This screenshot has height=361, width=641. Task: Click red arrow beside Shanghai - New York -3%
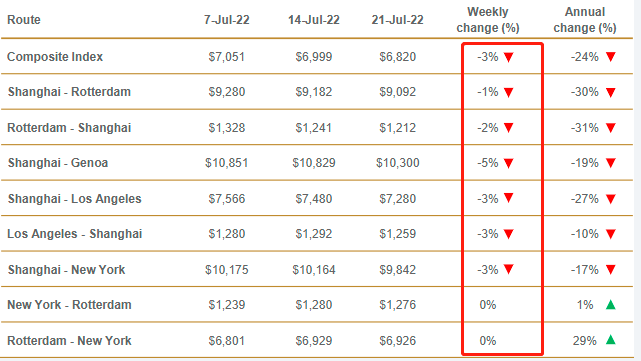pos(509,269)
